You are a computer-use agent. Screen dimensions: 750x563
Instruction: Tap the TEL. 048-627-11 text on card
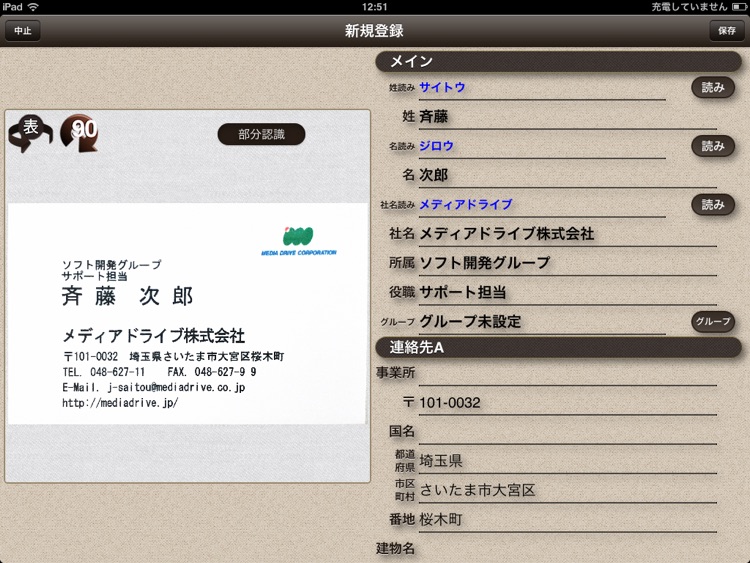coord(103,372)
